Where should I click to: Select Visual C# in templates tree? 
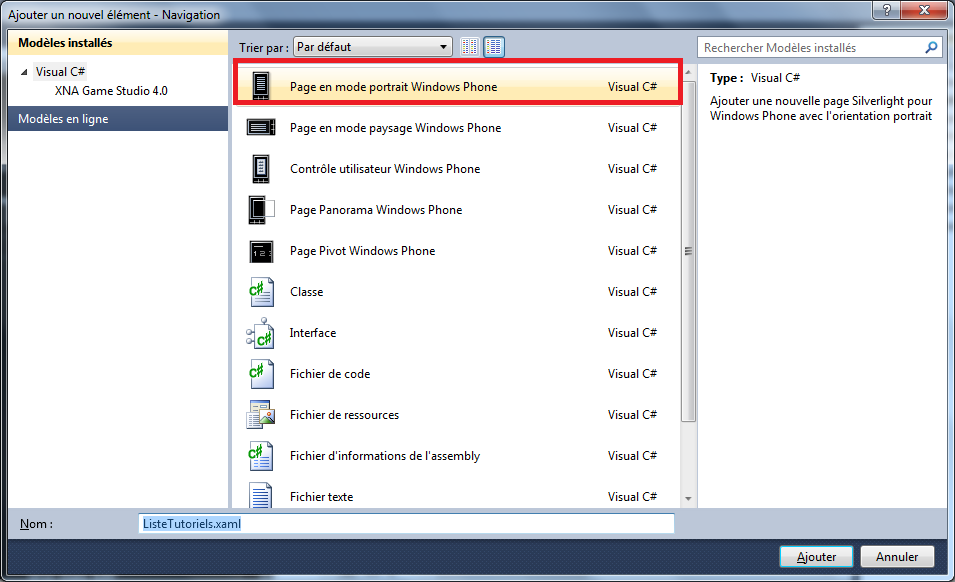(x=60, y=72)
